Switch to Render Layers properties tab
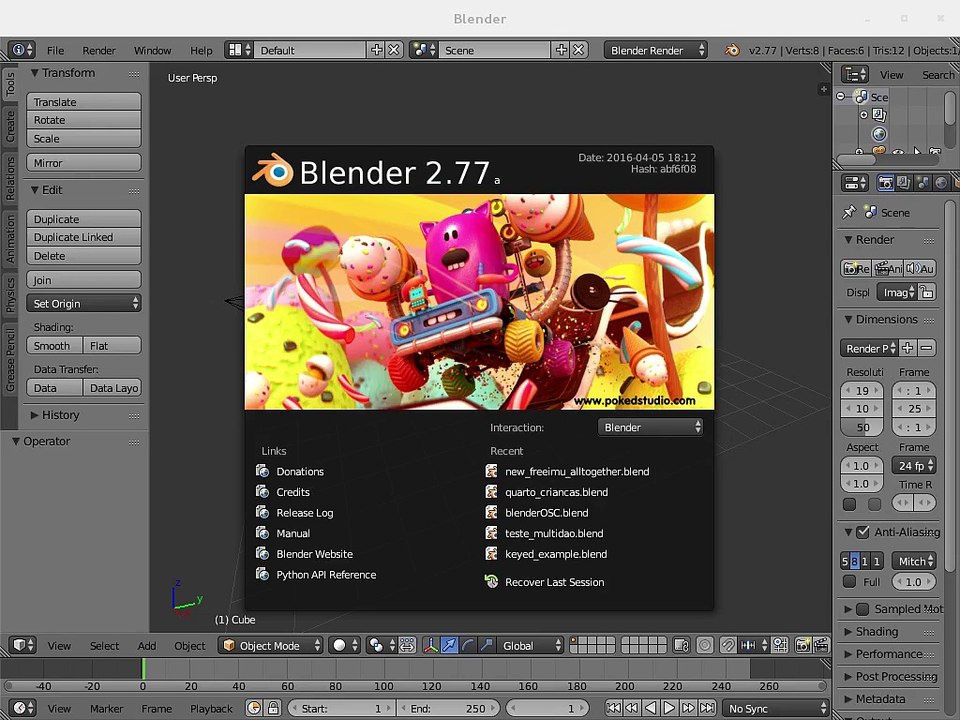 (x=904, y=182)
